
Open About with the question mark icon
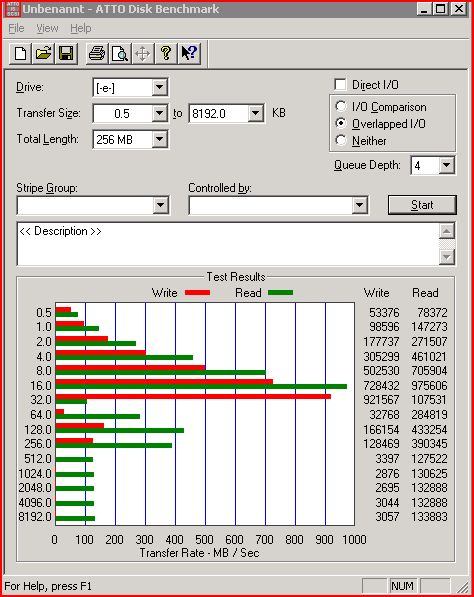coord(166,53)
